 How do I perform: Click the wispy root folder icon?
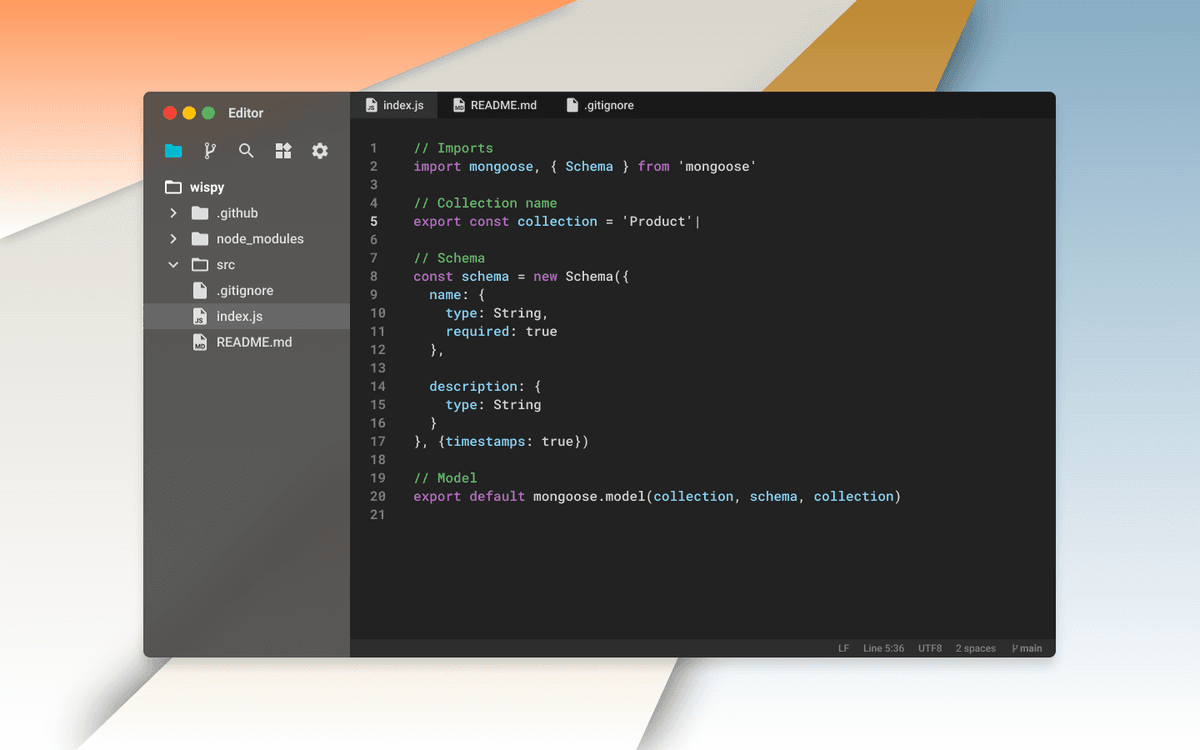click(x=173, y=187)
